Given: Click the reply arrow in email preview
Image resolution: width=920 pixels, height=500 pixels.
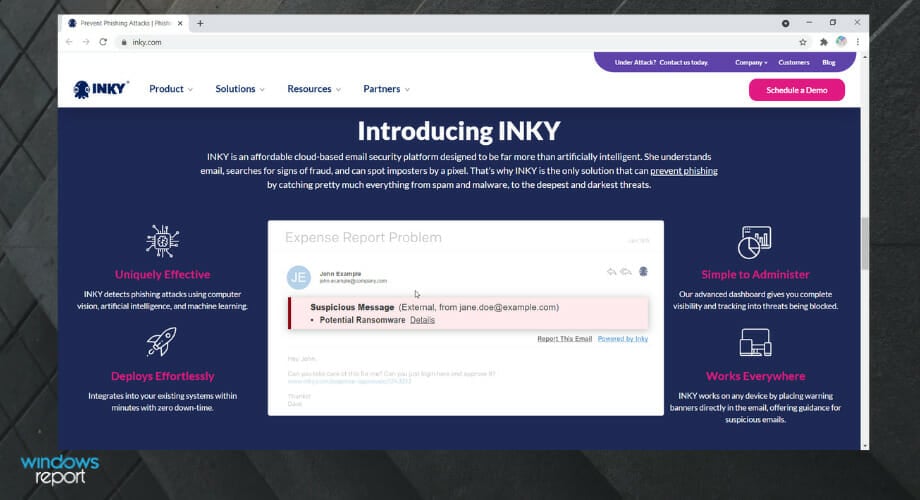Looking at the screenshot, I should coord(611,272).
